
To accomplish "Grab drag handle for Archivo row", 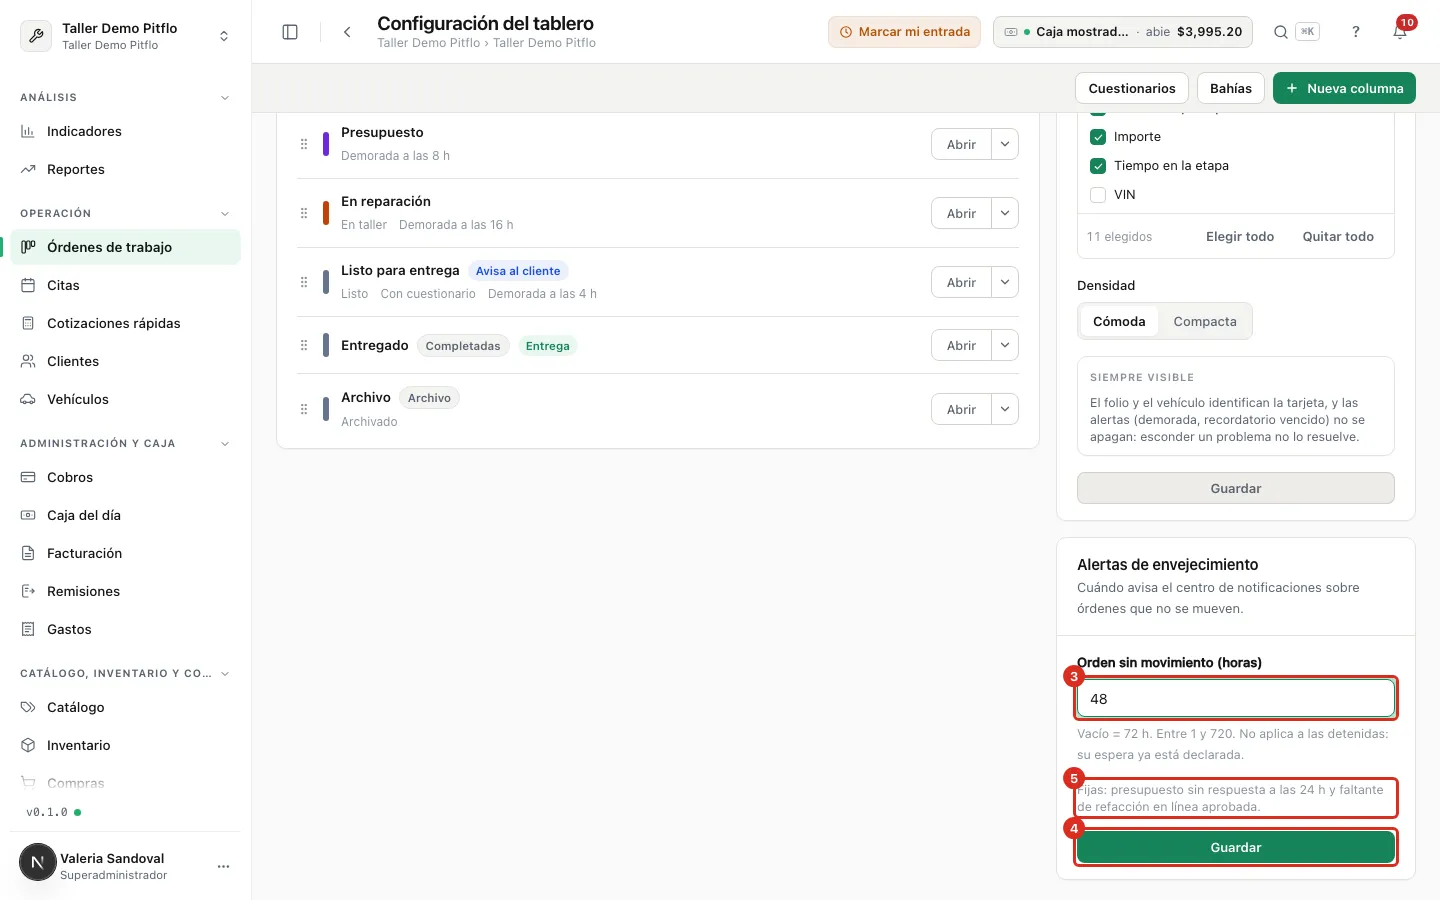I will (304, 409).
